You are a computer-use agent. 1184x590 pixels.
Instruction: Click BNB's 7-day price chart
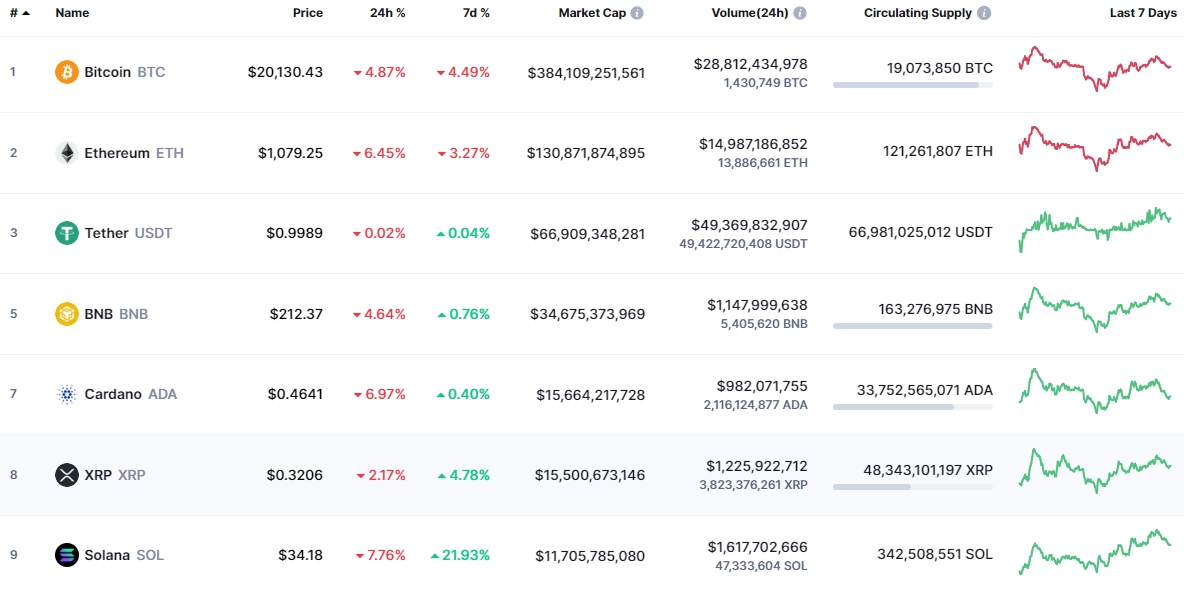(x=1095, y=310)
